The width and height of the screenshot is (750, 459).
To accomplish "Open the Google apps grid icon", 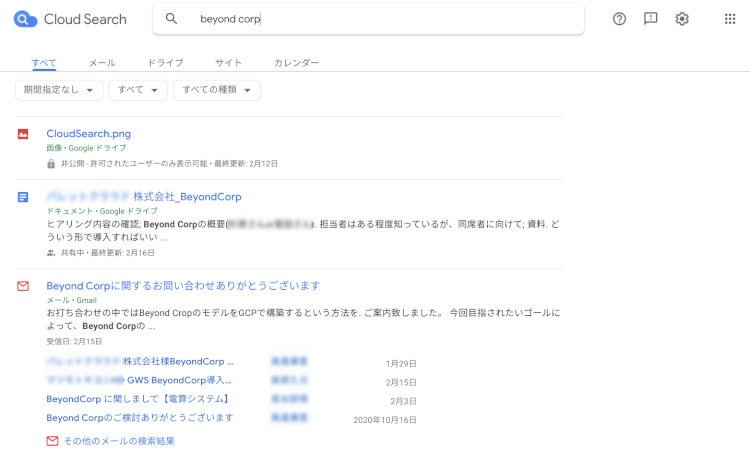I will pos(729,19).
